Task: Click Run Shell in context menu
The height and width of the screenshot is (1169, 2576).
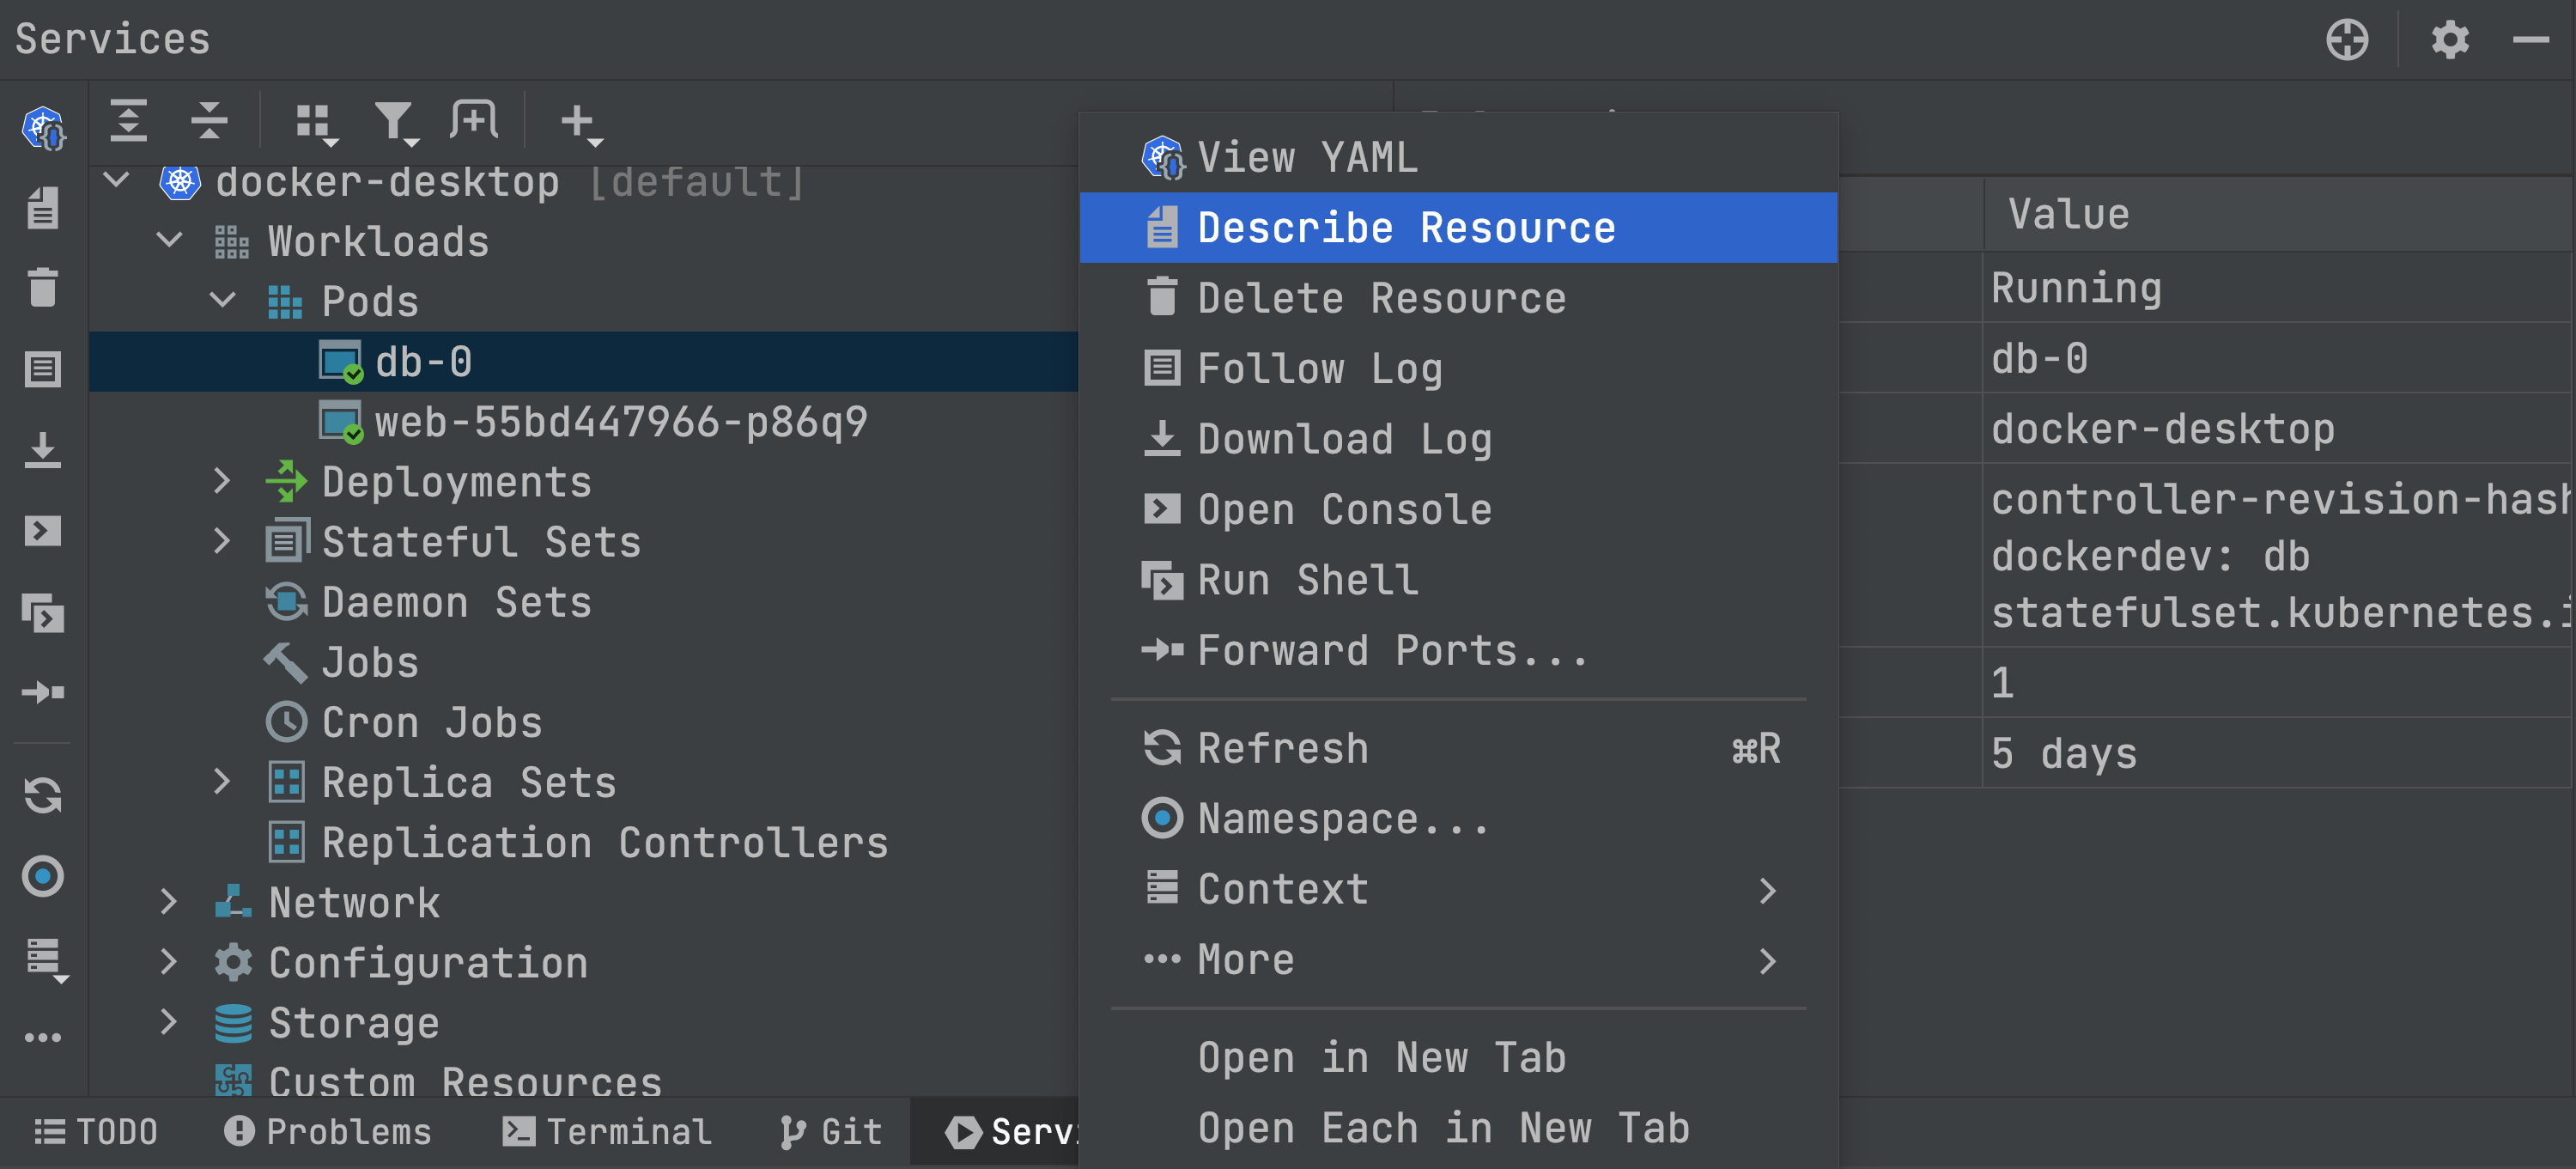Action: 1307,580
